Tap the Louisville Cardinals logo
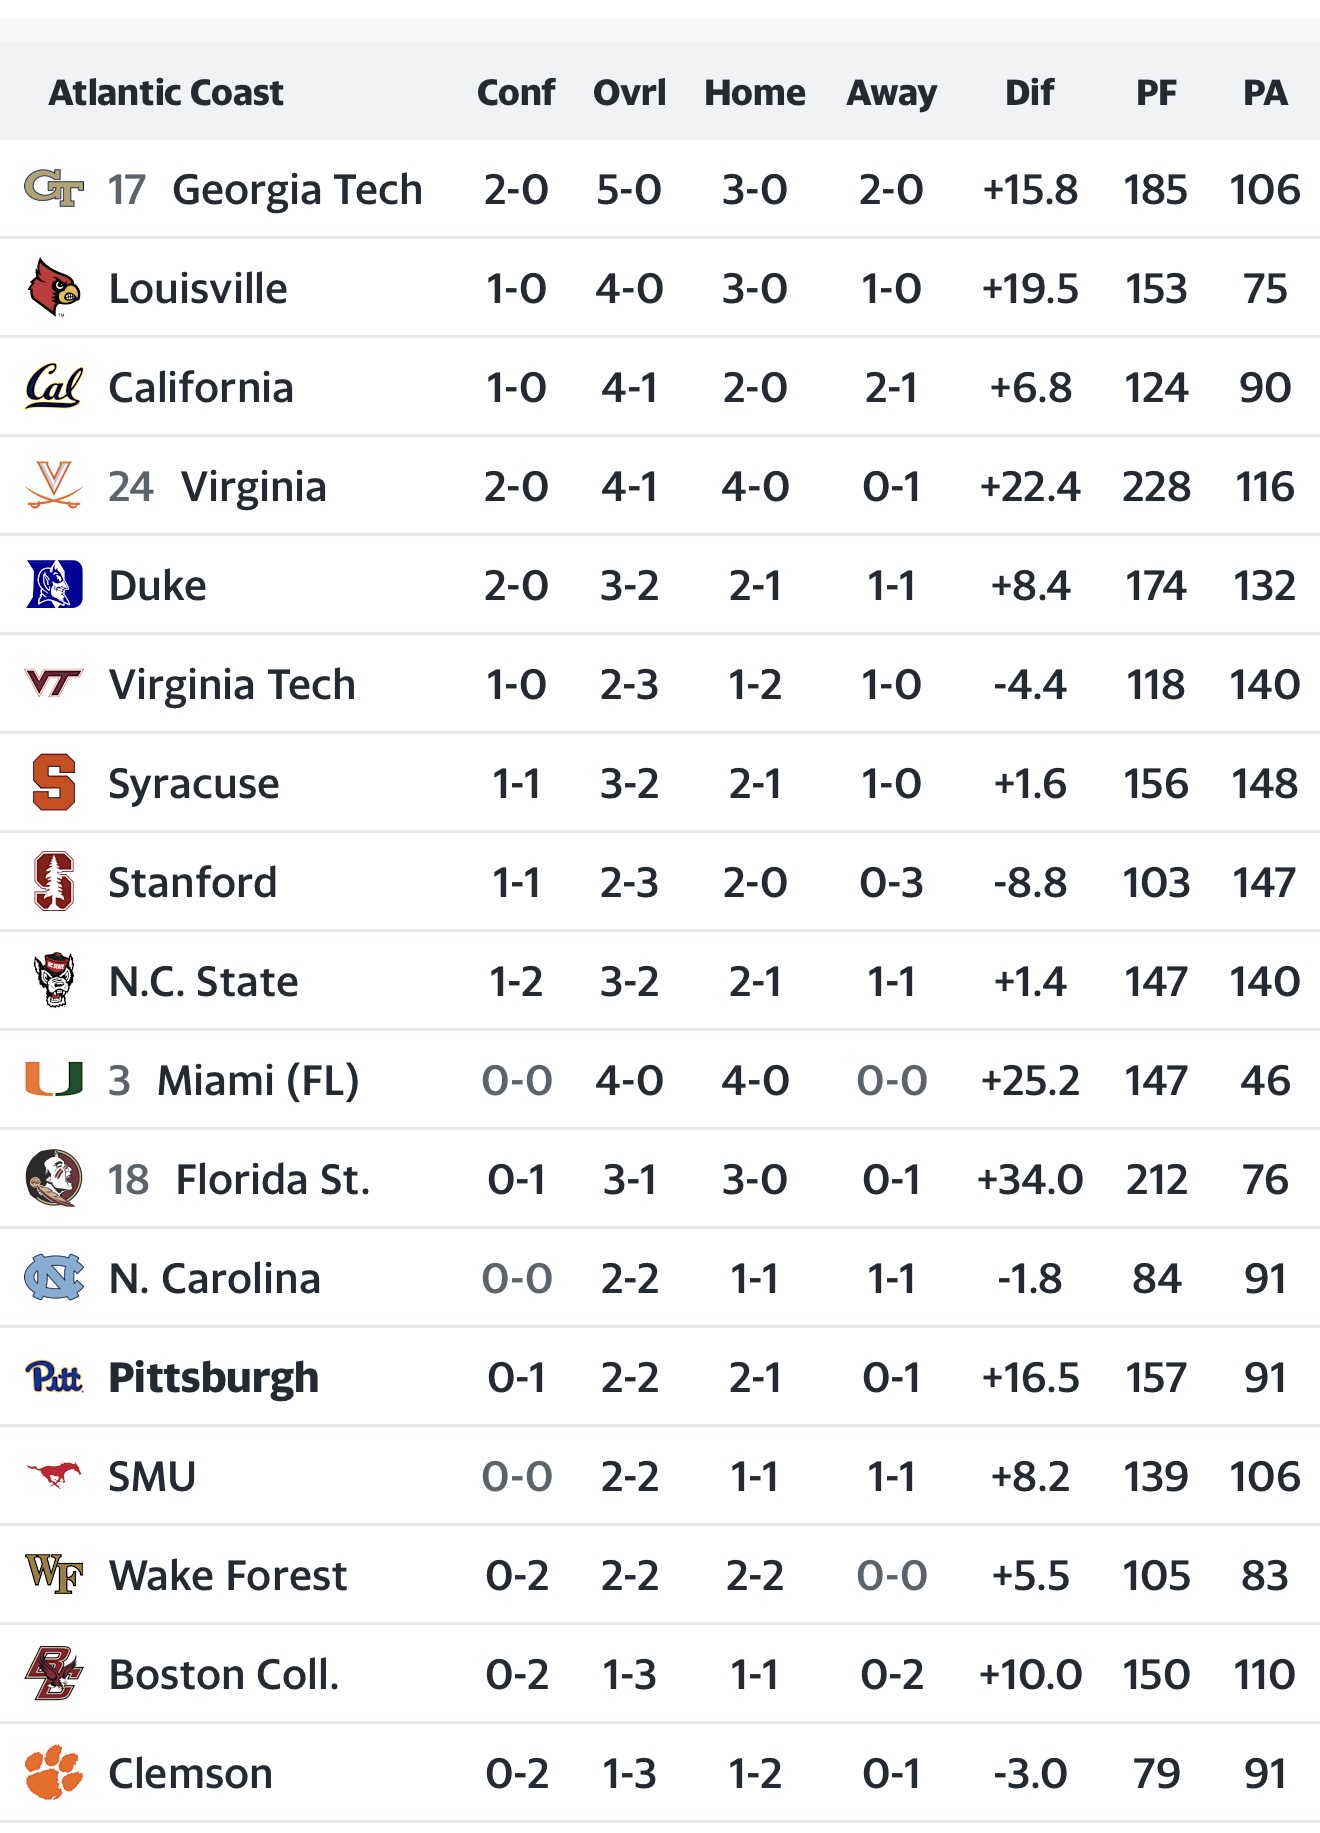The width and height of the screenshot is (1320, 1833). pos(54,288)
